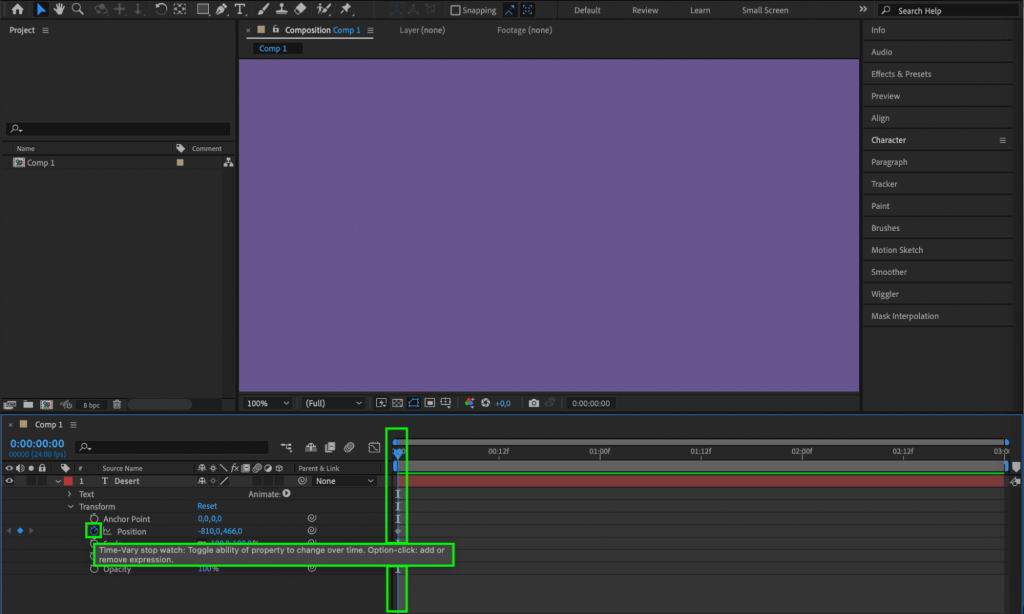Click the Position stopwatch to remove keyframes
Image resolution: width=1024 pixels, height=614 pixels.
click(94, 531)
